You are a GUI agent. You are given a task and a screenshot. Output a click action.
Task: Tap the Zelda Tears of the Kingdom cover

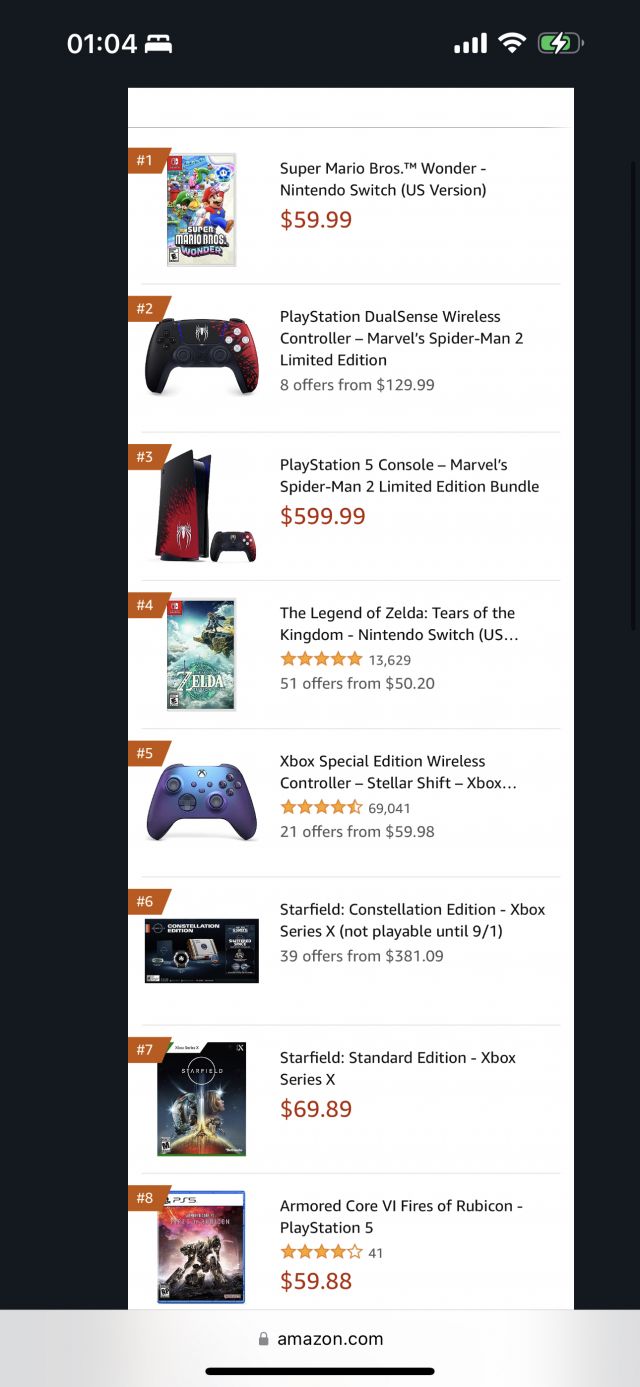click(x=201, y=655)
